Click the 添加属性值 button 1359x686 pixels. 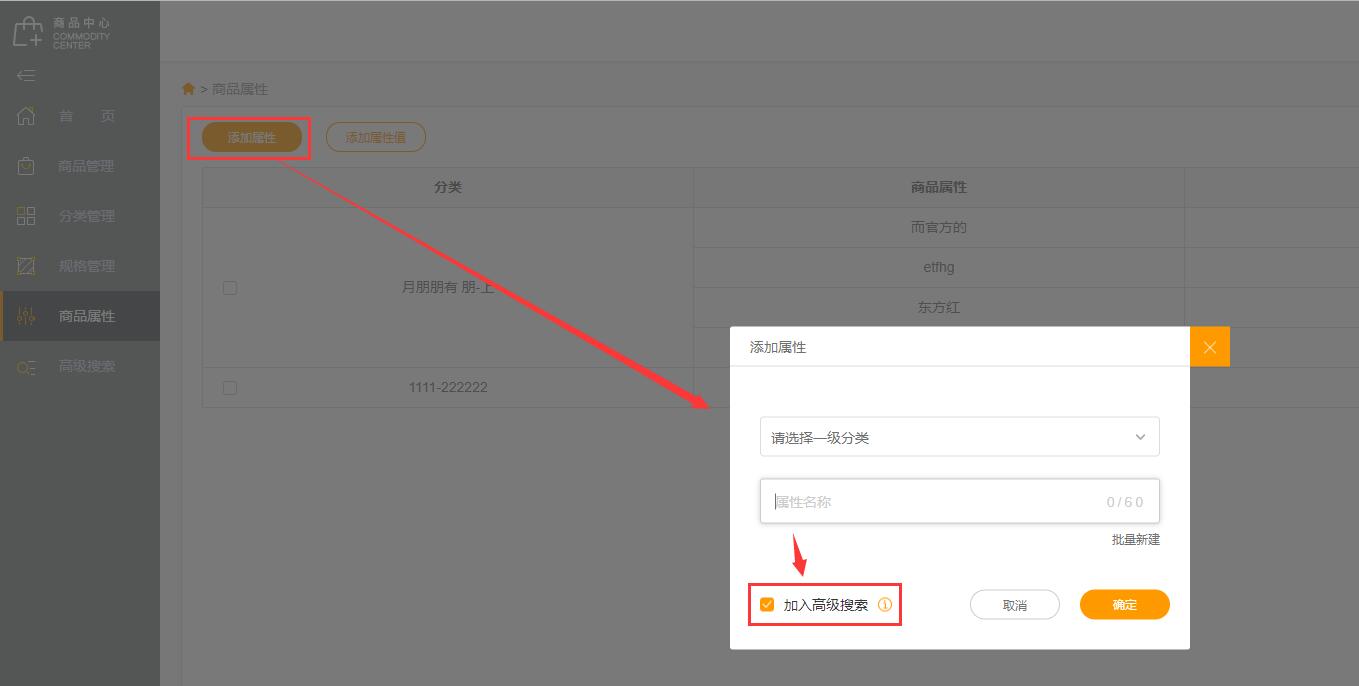[376, 138]
